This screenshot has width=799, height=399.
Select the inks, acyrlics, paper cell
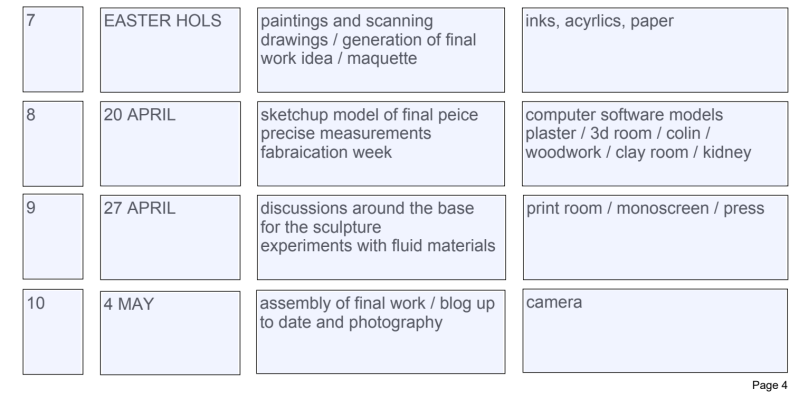655,50
